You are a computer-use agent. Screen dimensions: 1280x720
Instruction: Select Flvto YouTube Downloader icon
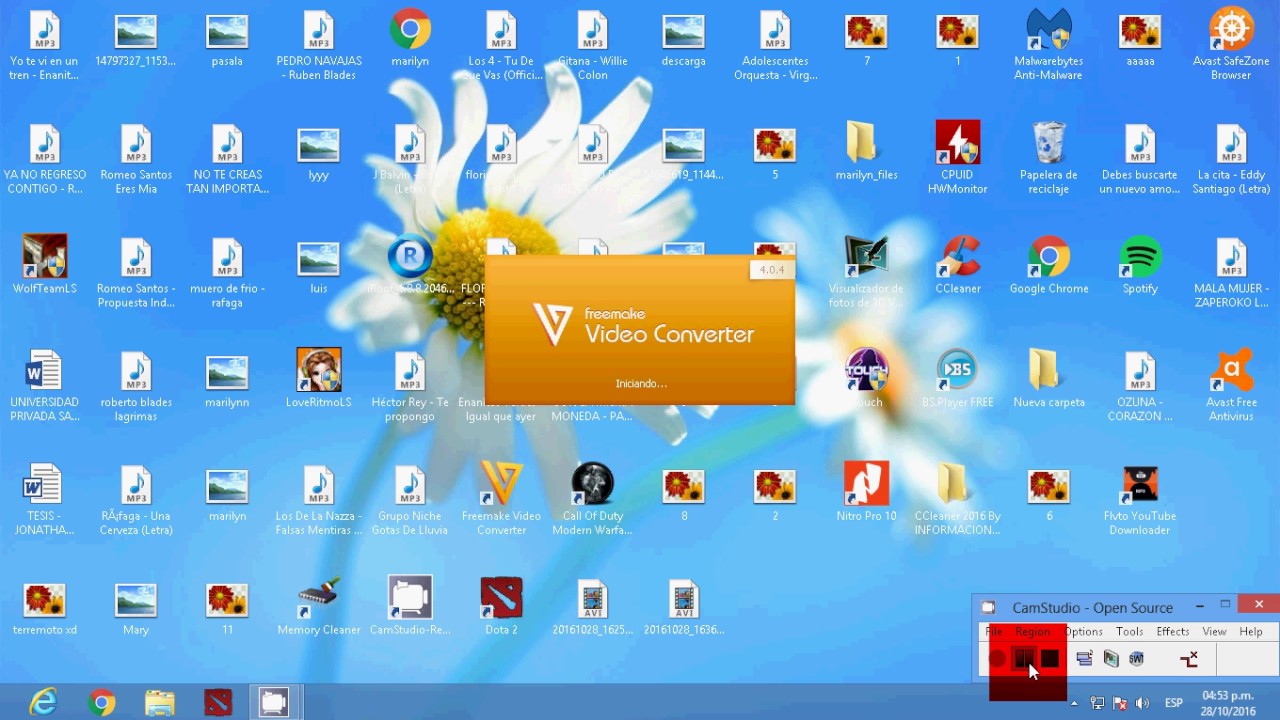click(x=1140, y=500)
